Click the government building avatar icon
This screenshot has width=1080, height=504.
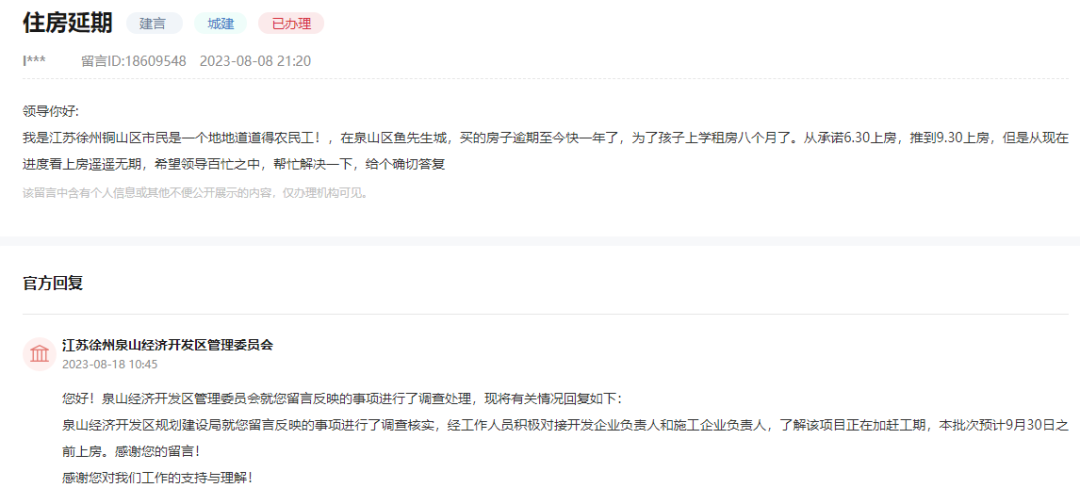point(39,354)
